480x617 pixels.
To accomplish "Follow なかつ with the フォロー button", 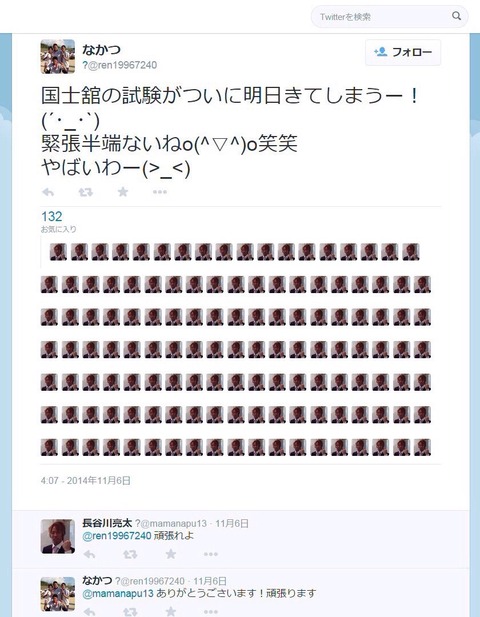I will (x=403, y=52).
